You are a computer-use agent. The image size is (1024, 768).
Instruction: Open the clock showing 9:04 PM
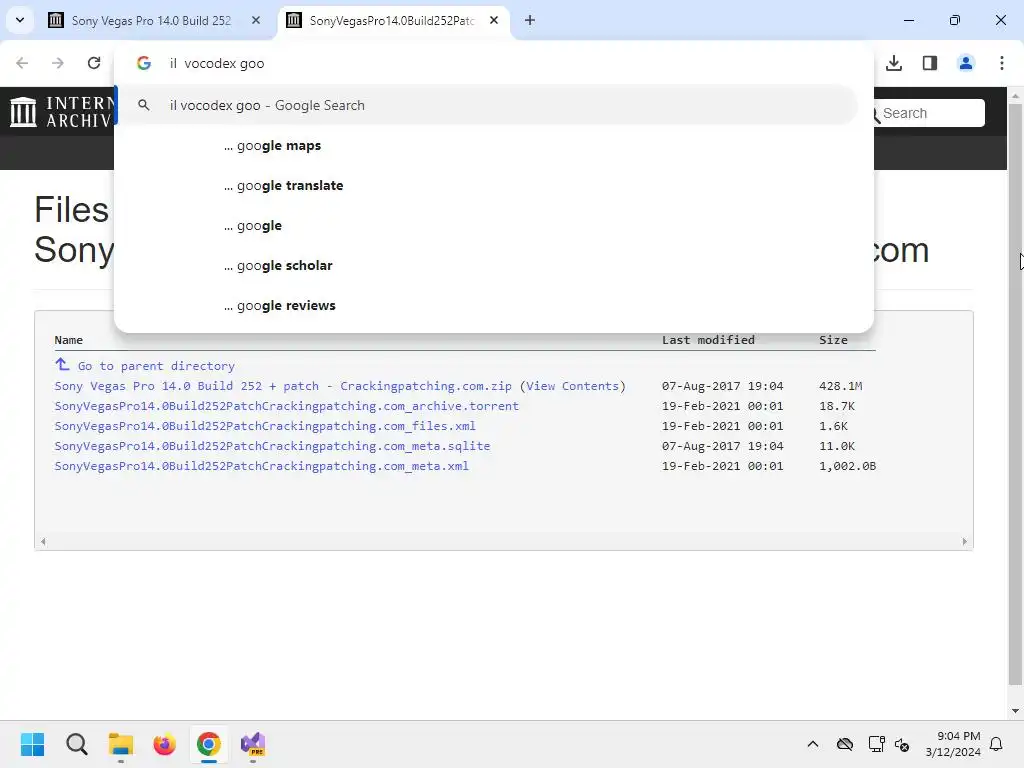click(953, 744)
